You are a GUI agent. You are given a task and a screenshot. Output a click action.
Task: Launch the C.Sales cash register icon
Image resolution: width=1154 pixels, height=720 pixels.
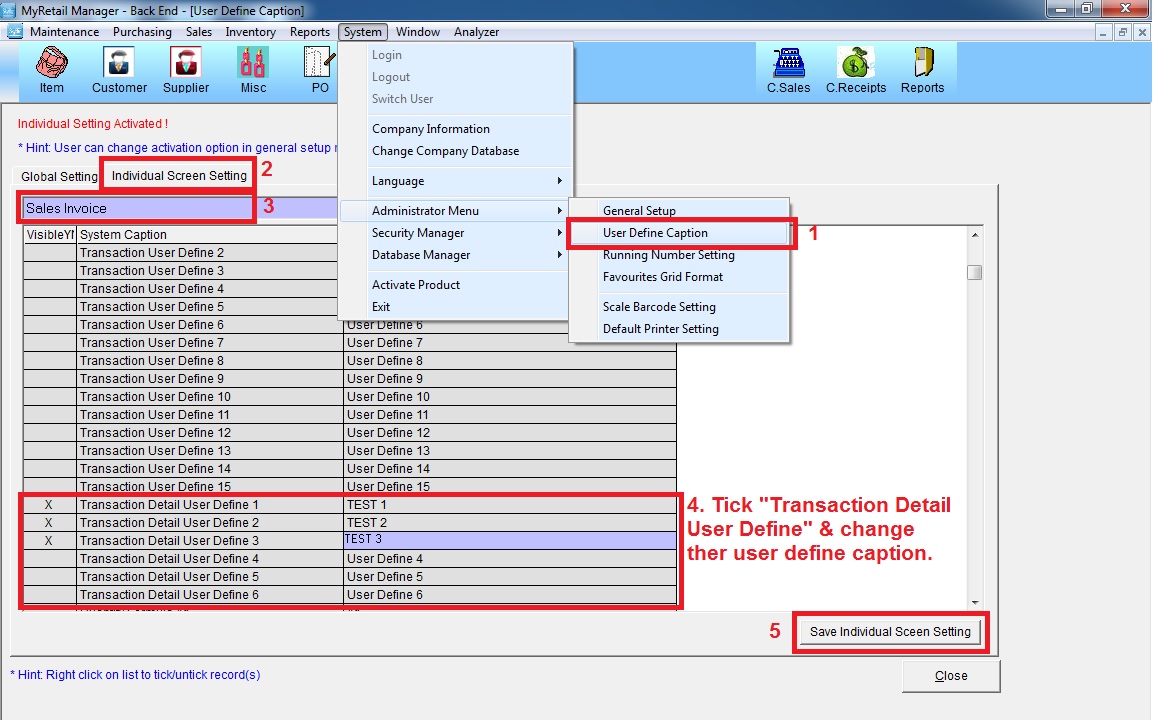coord(788,69)
